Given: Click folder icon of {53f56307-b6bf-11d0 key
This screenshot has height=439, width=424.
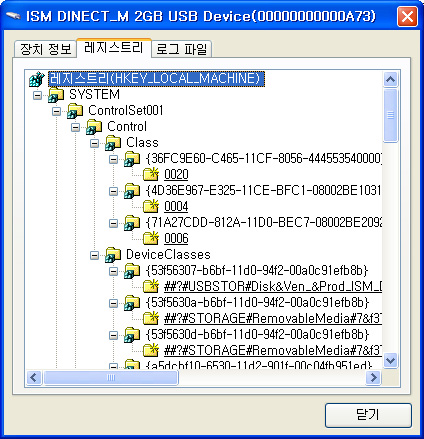Looking at the screenshot, I should [132, 271].
